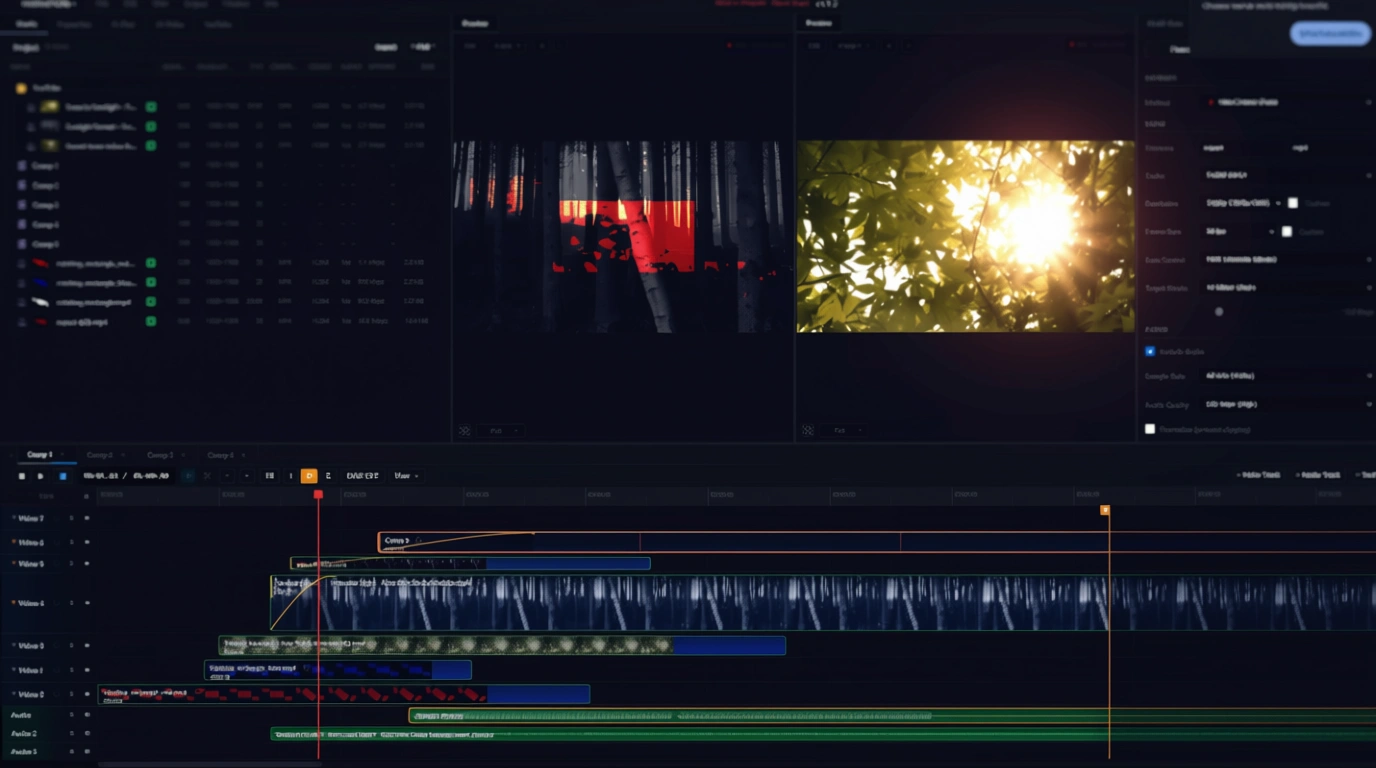Click the blue square icon in timeline toolbar

coord(62,476)
